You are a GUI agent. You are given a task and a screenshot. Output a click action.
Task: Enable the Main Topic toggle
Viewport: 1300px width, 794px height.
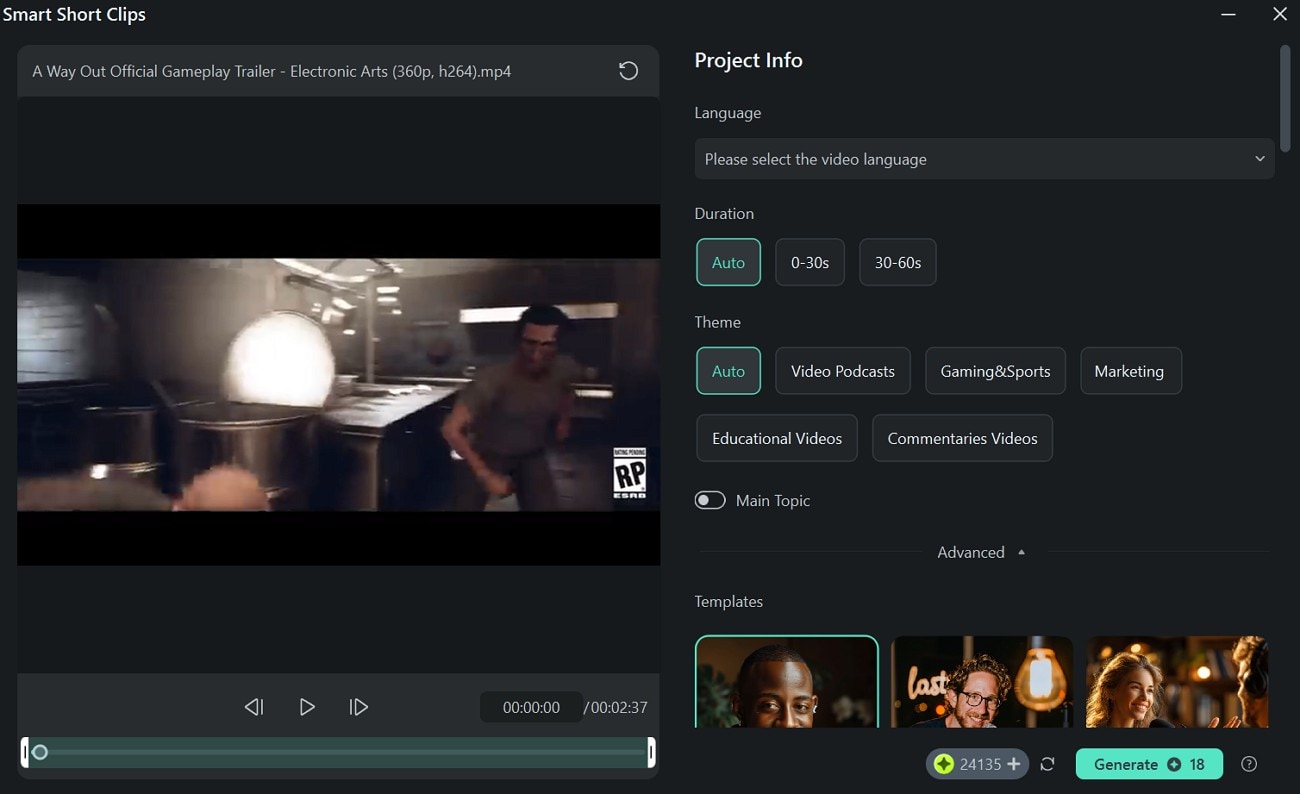click(710, 499)
